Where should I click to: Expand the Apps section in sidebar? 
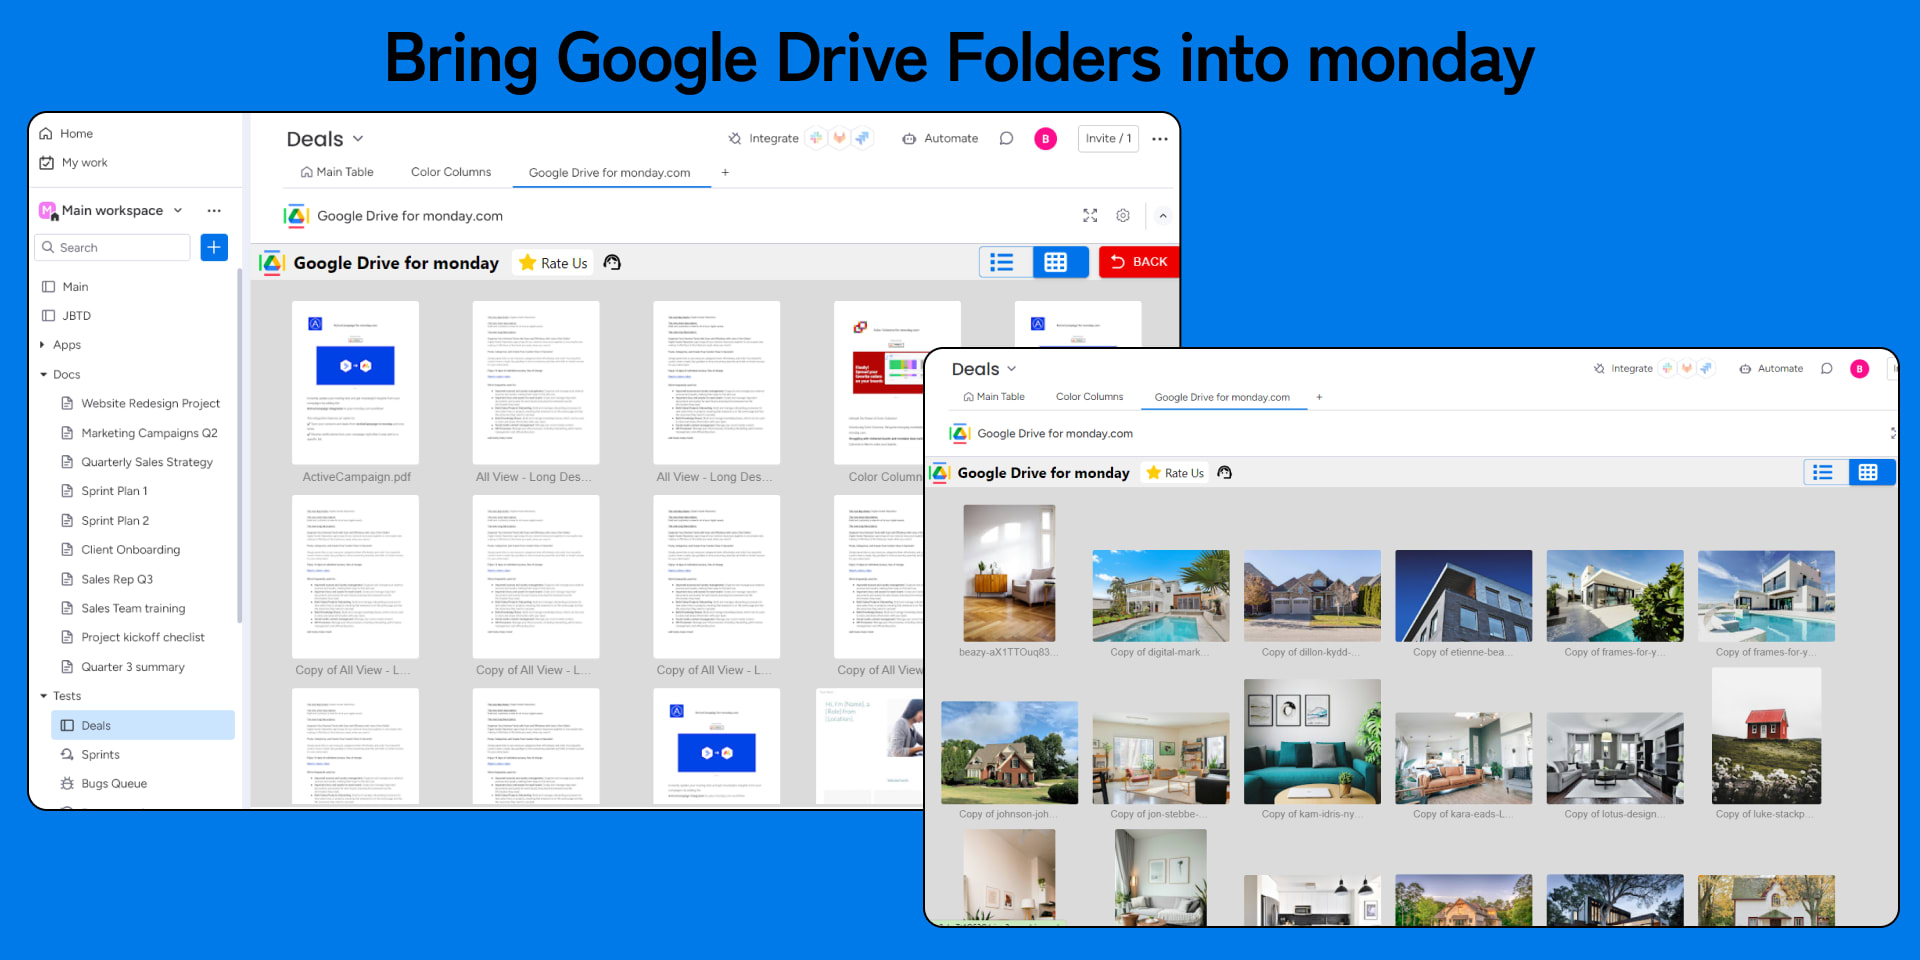click(x=42, y=345)
